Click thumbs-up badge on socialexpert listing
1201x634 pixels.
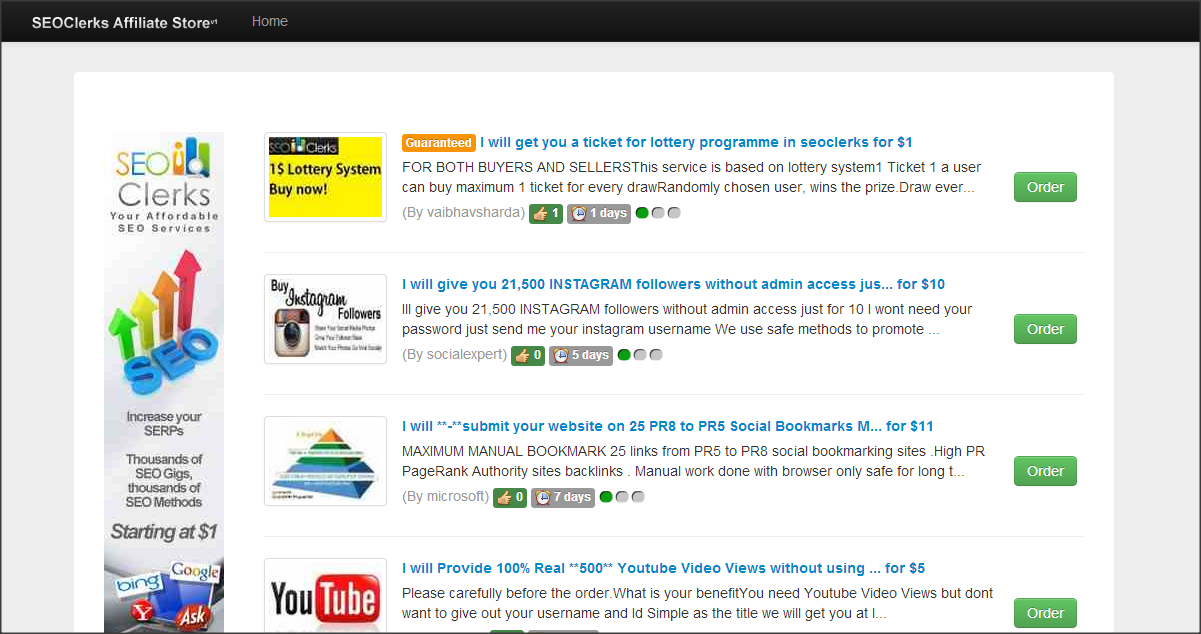(x=528, y=355)
